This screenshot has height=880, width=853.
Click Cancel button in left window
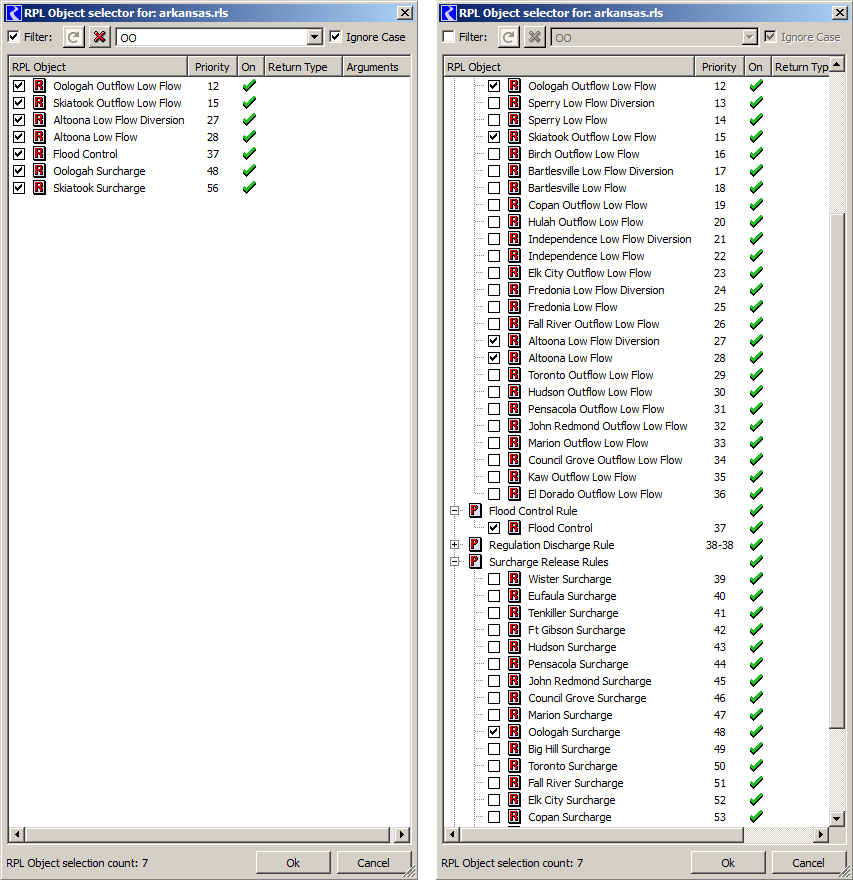tap(374, 863)
